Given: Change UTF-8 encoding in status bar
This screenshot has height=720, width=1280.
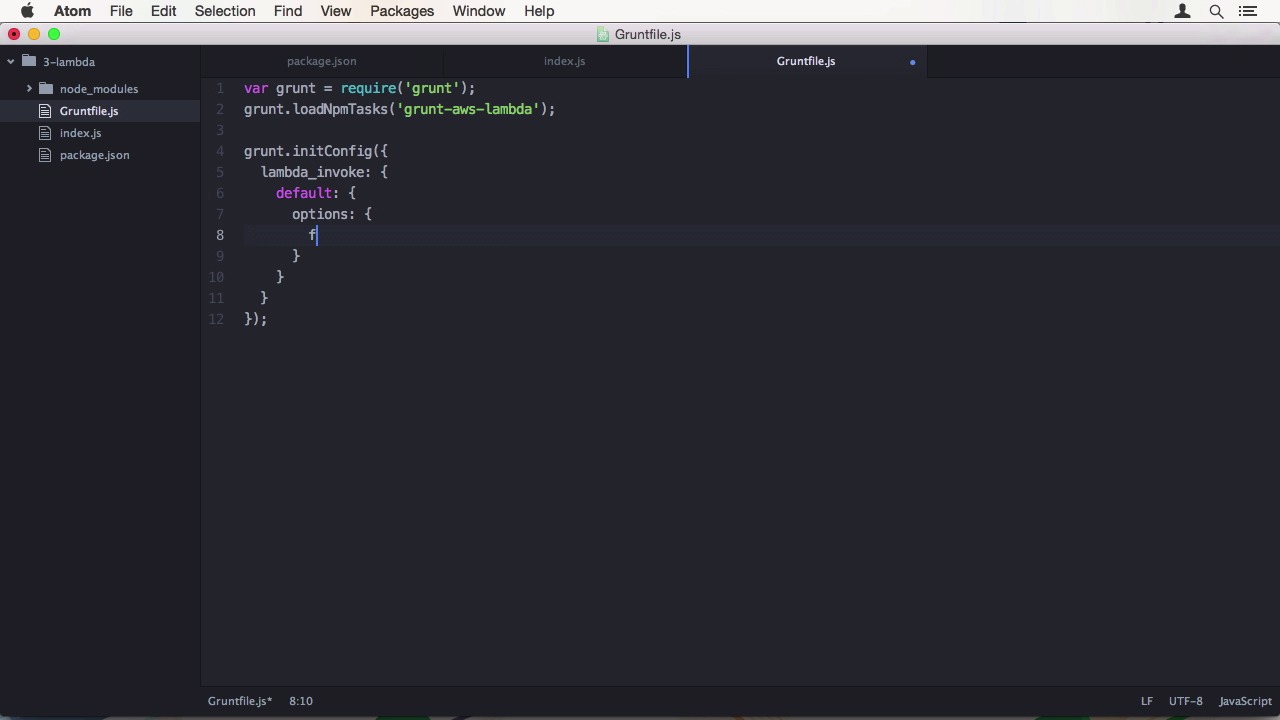Looking at the screenshot, I should (x=1186, y=701).
